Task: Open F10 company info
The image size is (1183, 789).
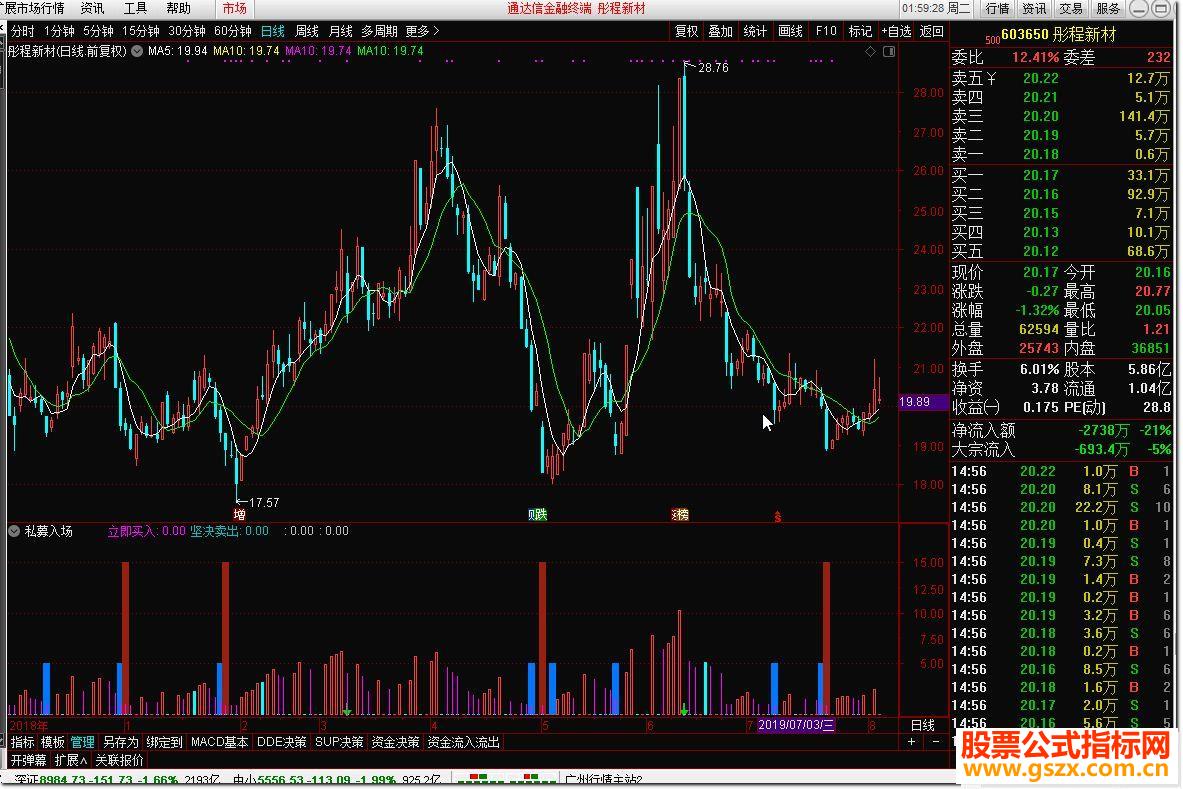Action: [x=826, y=31]
